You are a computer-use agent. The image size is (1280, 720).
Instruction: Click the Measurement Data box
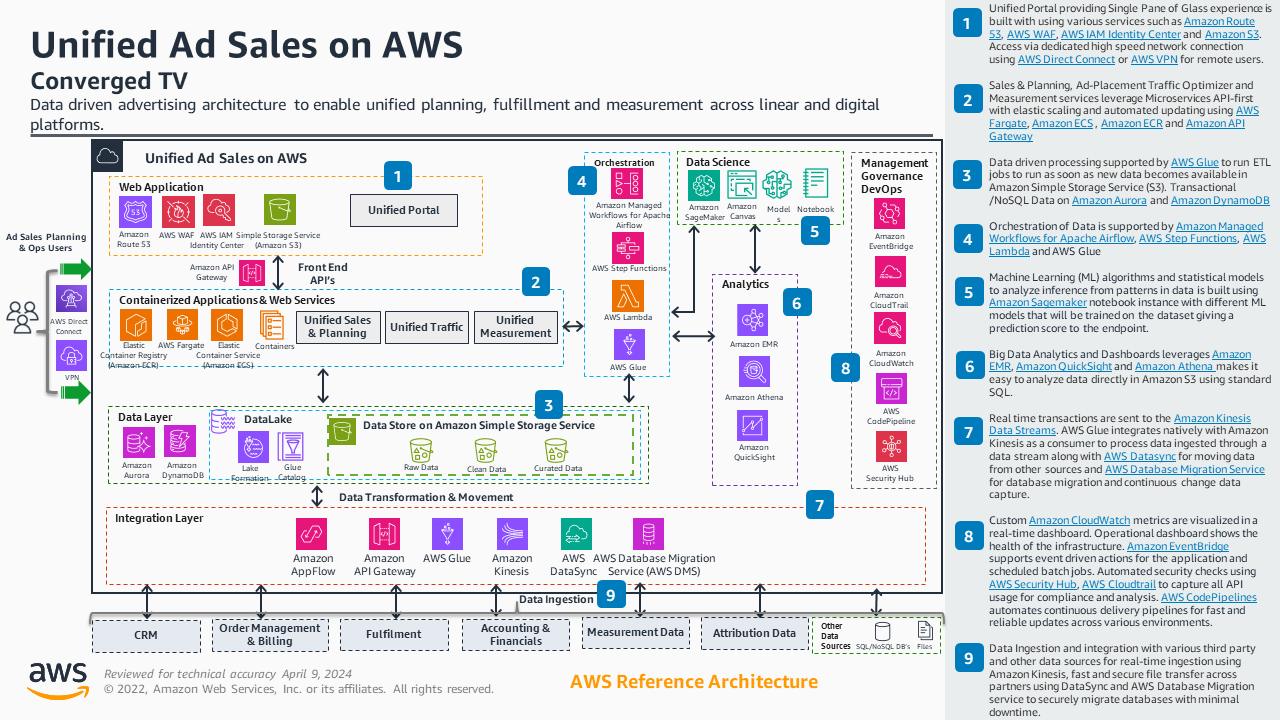(x=636, y=633)
